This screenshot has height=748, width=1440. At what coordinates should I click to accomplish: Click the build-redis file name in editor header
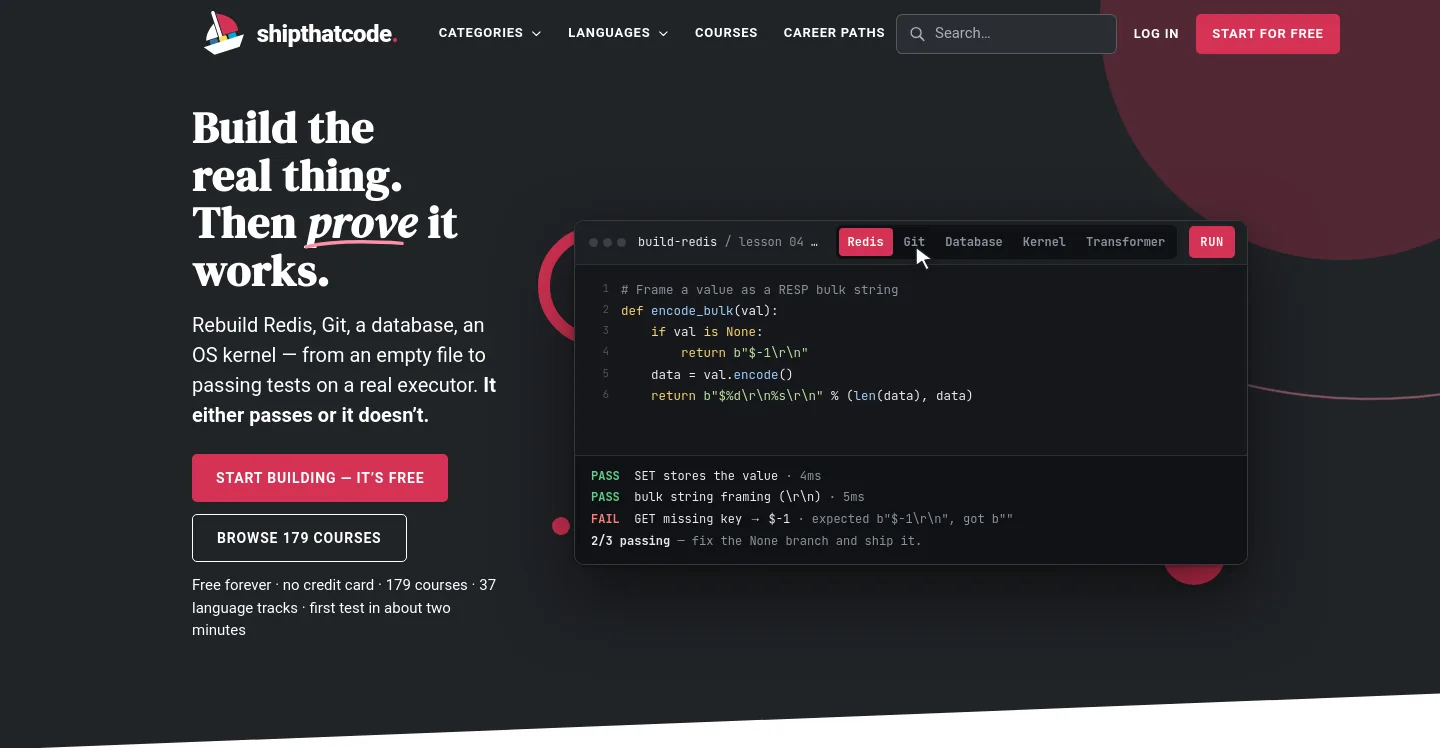pyautogui.click(x=678, y=242)
